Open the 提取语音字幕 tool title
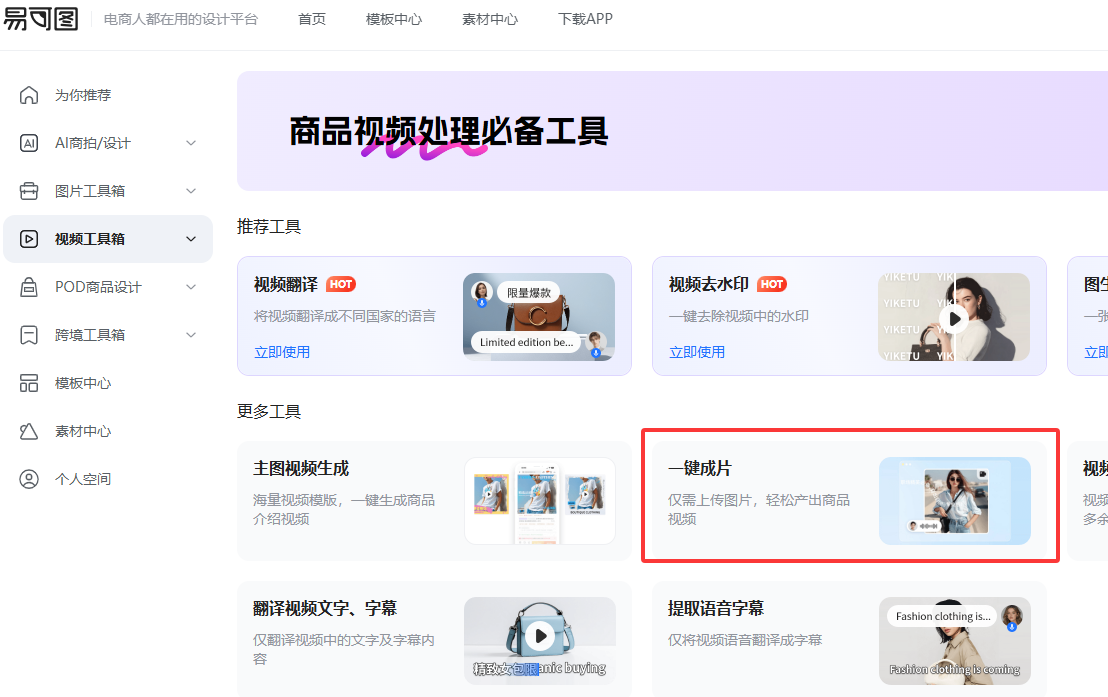The height and width of the screenshot is (697, 1108). click(716, 608)
